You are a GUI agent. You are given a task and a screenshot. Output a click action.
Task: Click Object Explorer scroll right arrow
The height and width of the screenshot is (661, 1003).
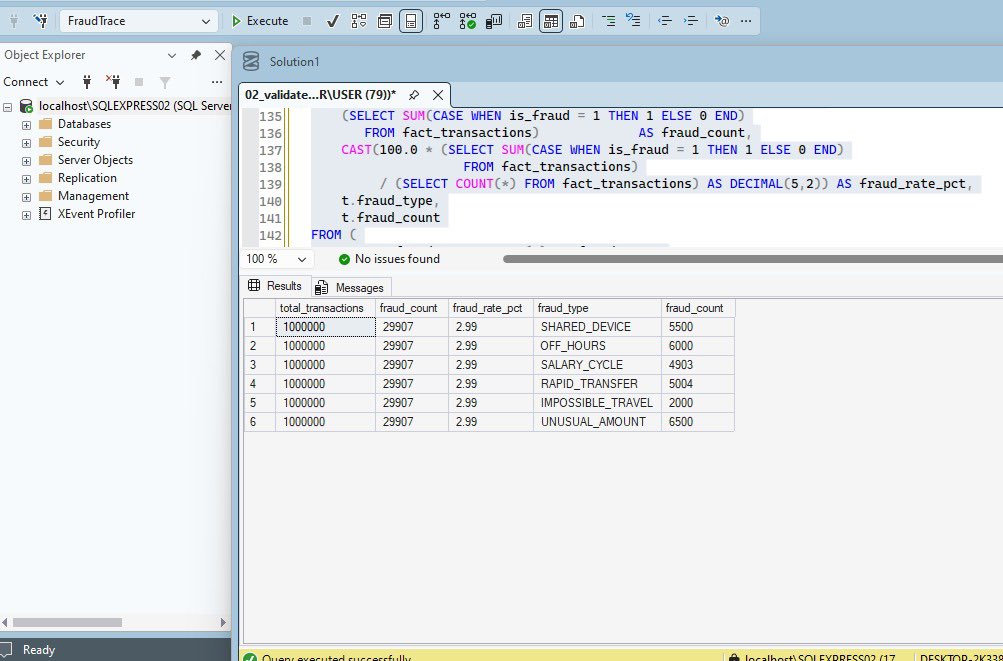coord(223,623)
